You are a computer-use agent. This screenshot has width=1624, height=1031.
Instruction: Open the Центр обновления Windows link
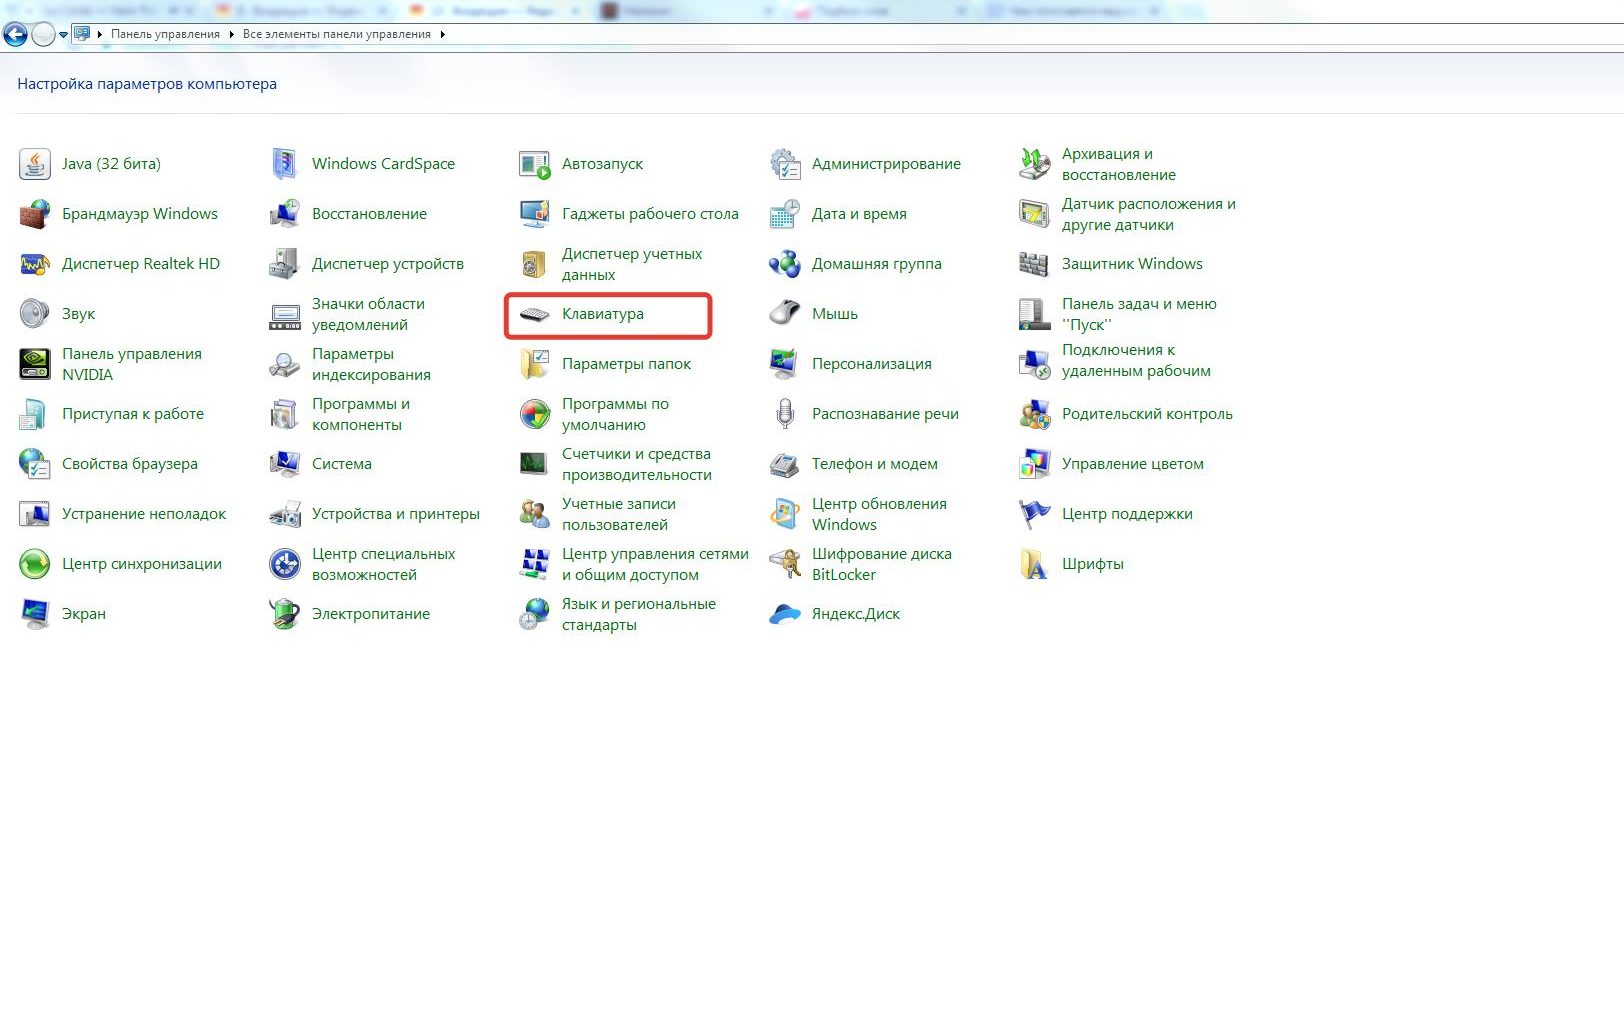[878, 514]
